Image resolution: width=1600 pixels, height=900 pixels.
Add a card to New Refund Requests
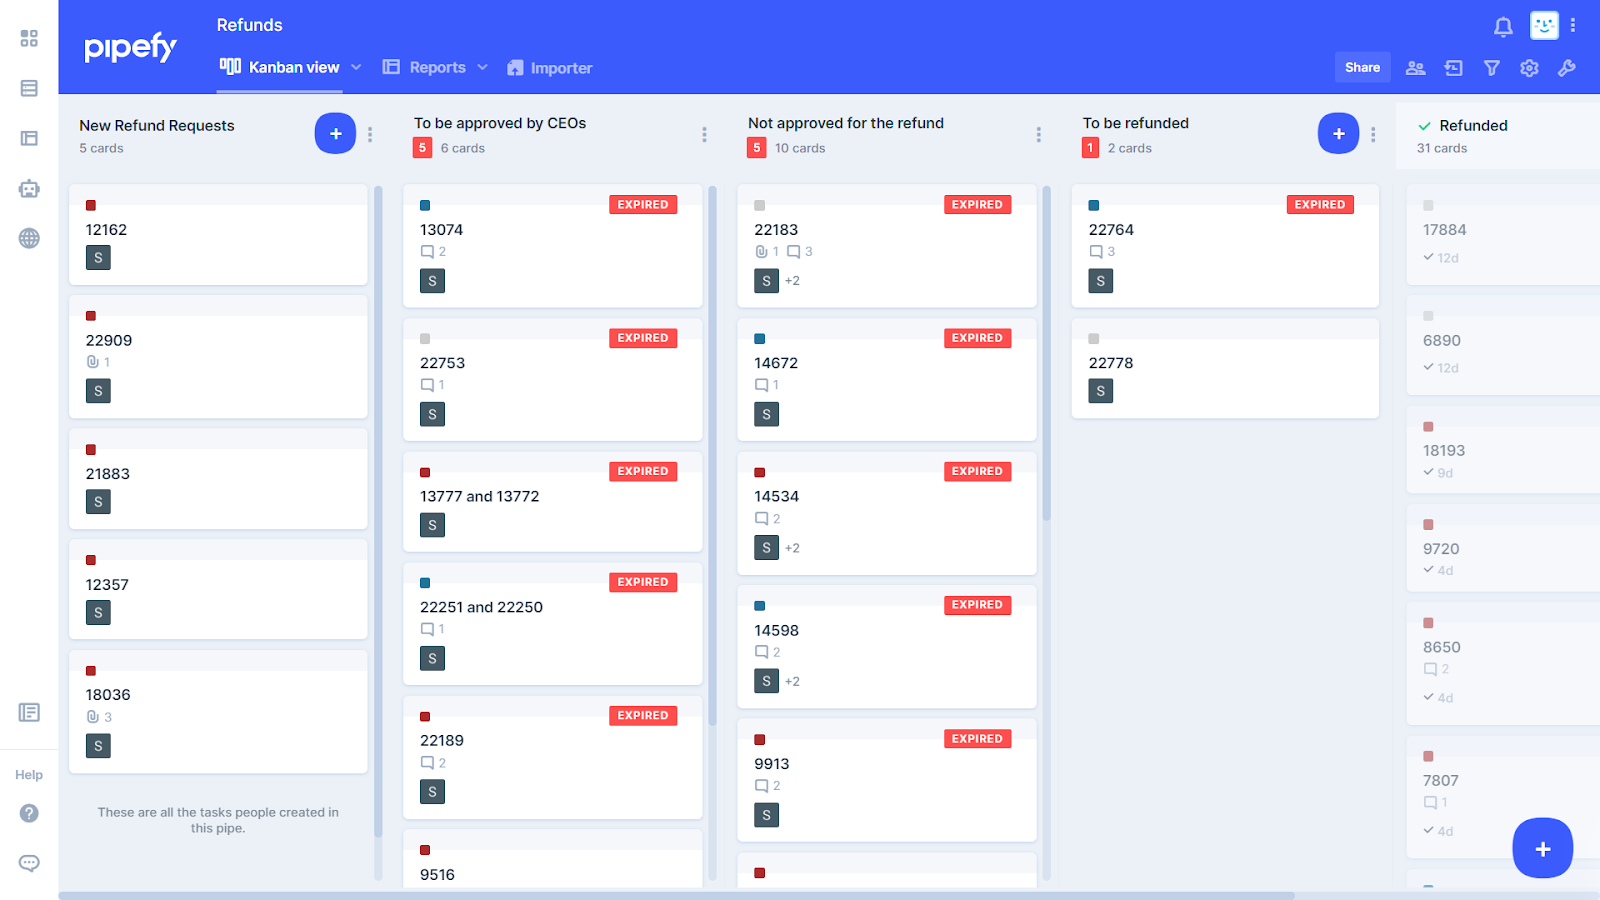(x=335, y=133)
